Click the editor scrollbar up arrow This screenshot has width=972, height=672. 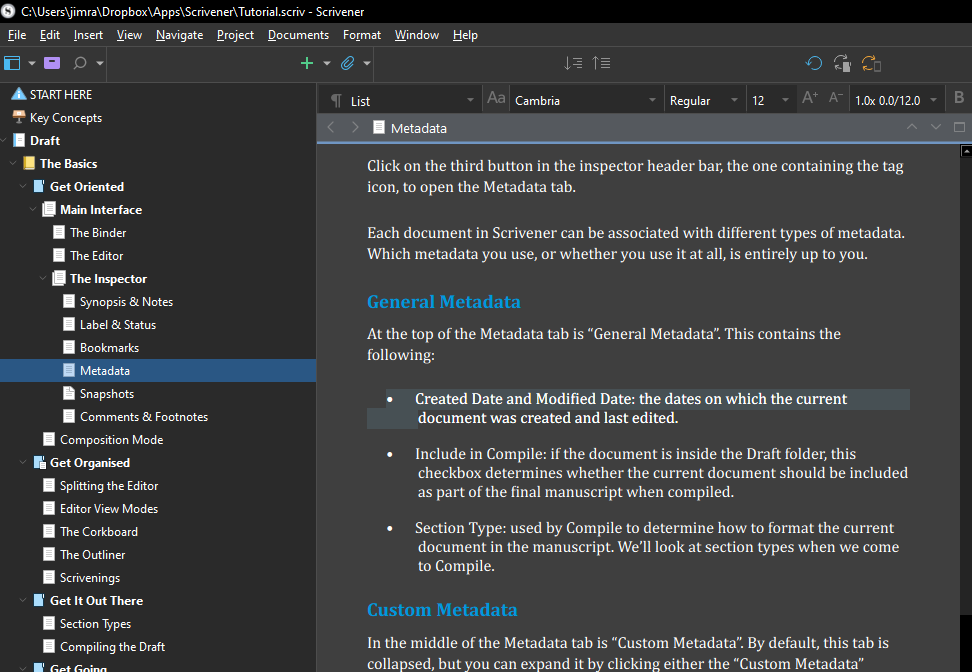pos(966,152)
